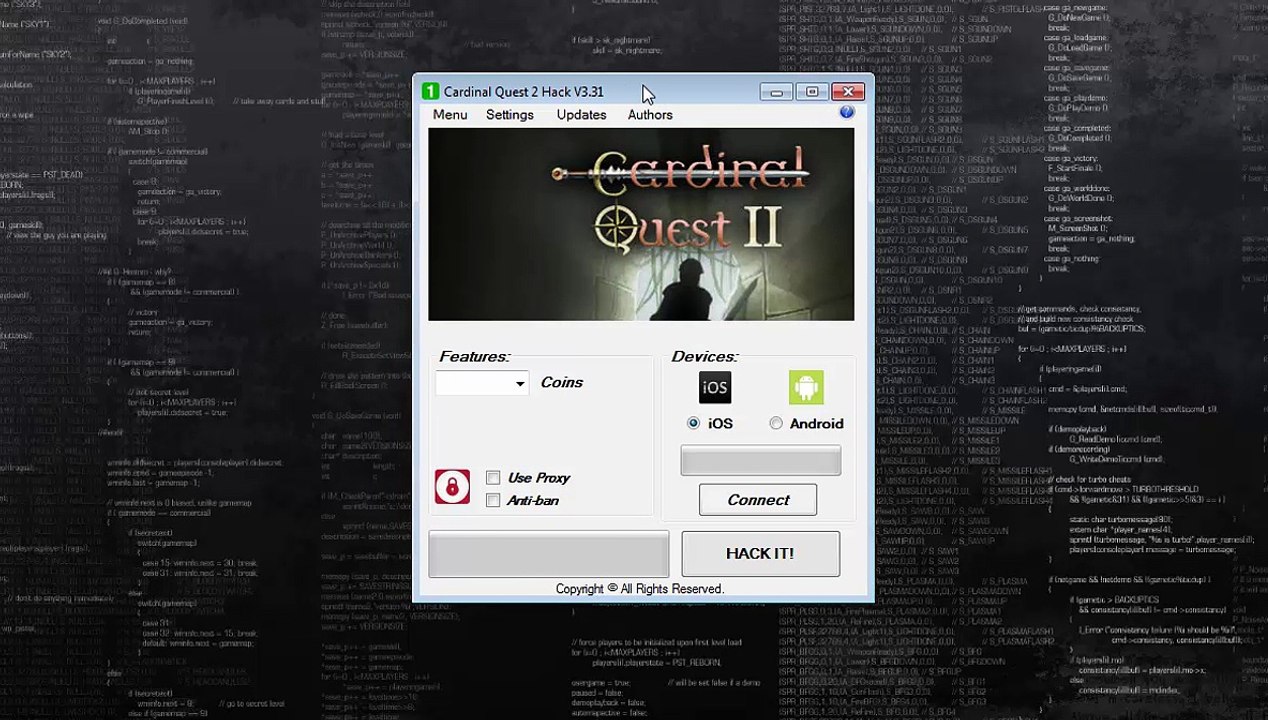Click the HACK IT! button
The image size is (1268, 720).
click(x=760, y=553)
